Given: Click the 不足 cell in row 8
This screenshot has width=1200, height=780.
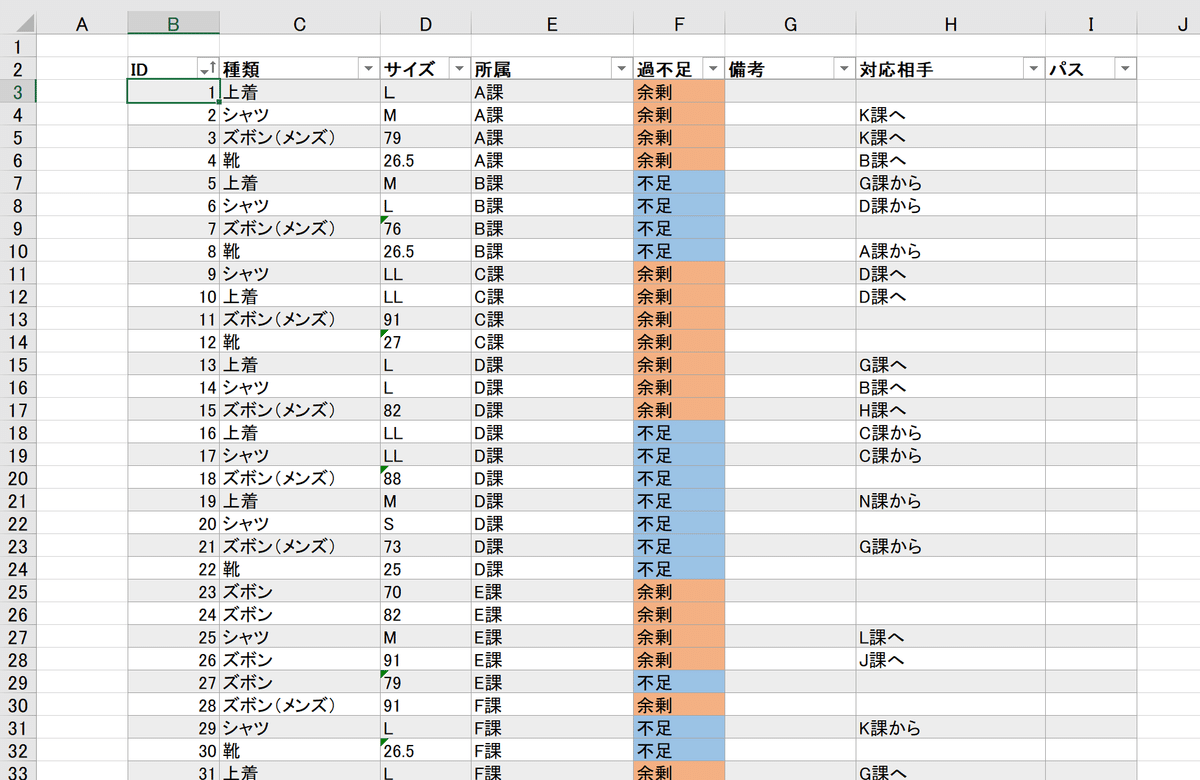Looking at the screenshot, I should point(680,206).
